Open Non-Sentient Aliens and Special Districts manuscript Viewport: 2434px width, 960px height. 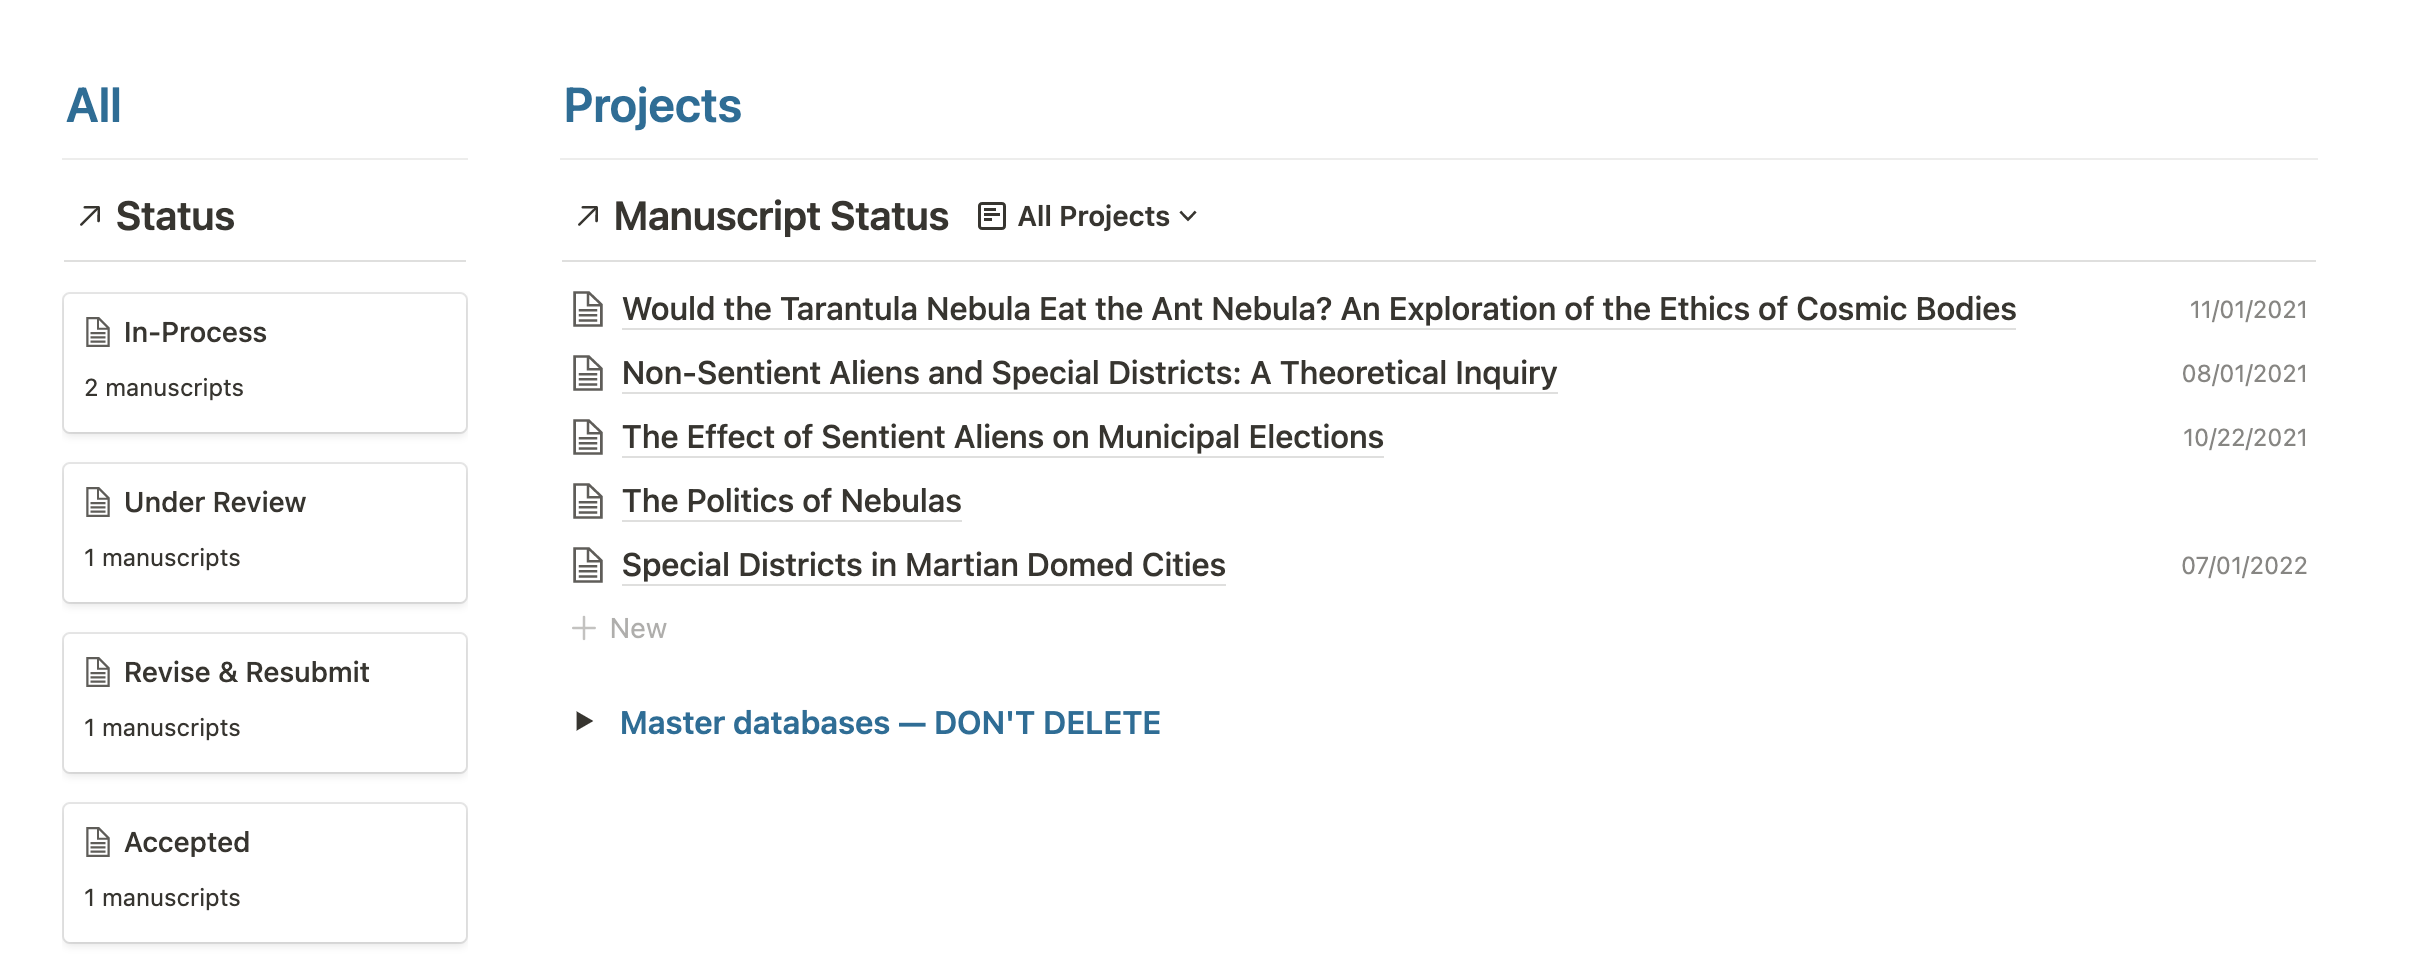[1089, 373]
